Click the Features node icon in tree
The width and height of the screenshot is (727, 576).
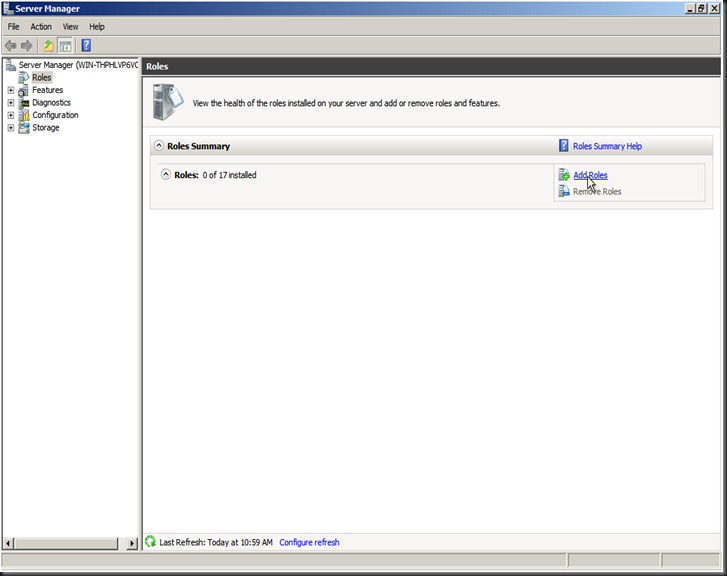pos(24,90)
